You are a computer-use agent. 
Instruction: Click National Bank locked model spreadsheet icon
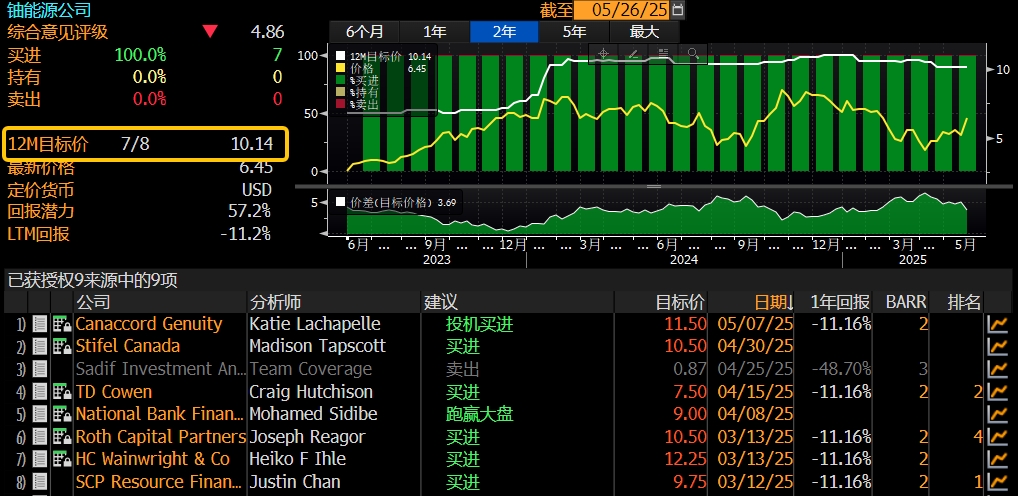point(62,414)
